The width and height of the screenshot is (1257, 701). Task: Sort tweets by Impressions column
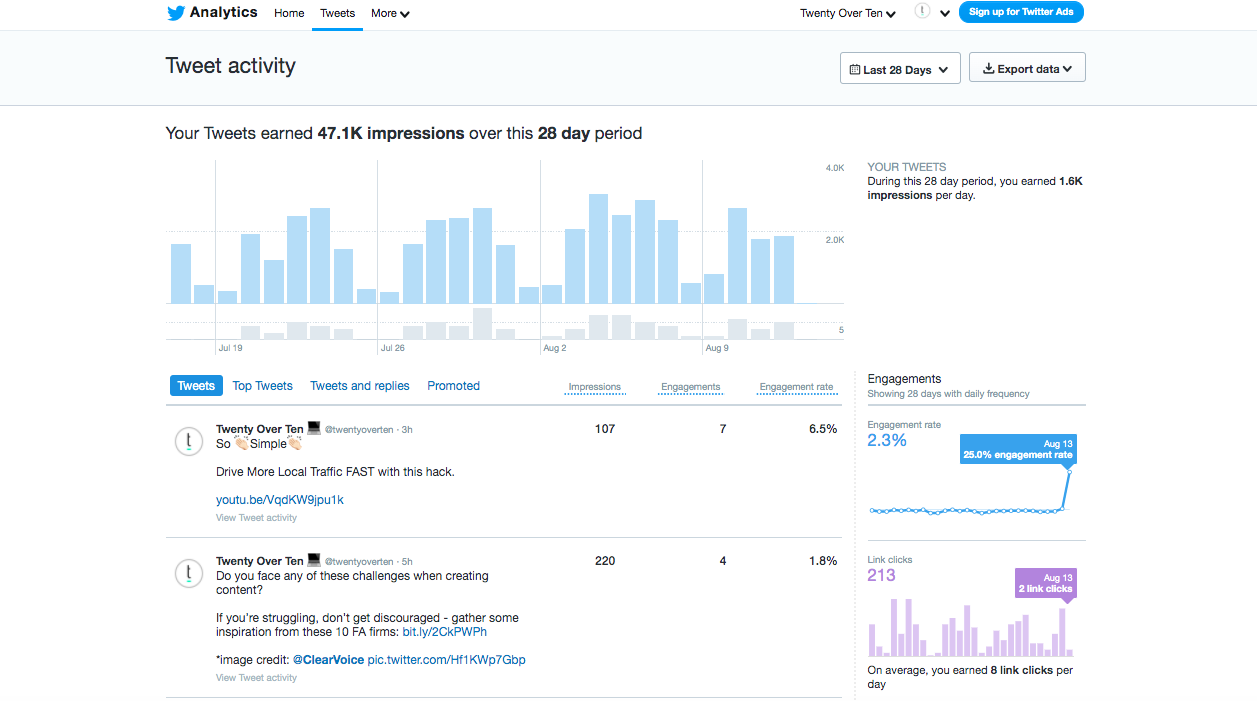[594, 387]
